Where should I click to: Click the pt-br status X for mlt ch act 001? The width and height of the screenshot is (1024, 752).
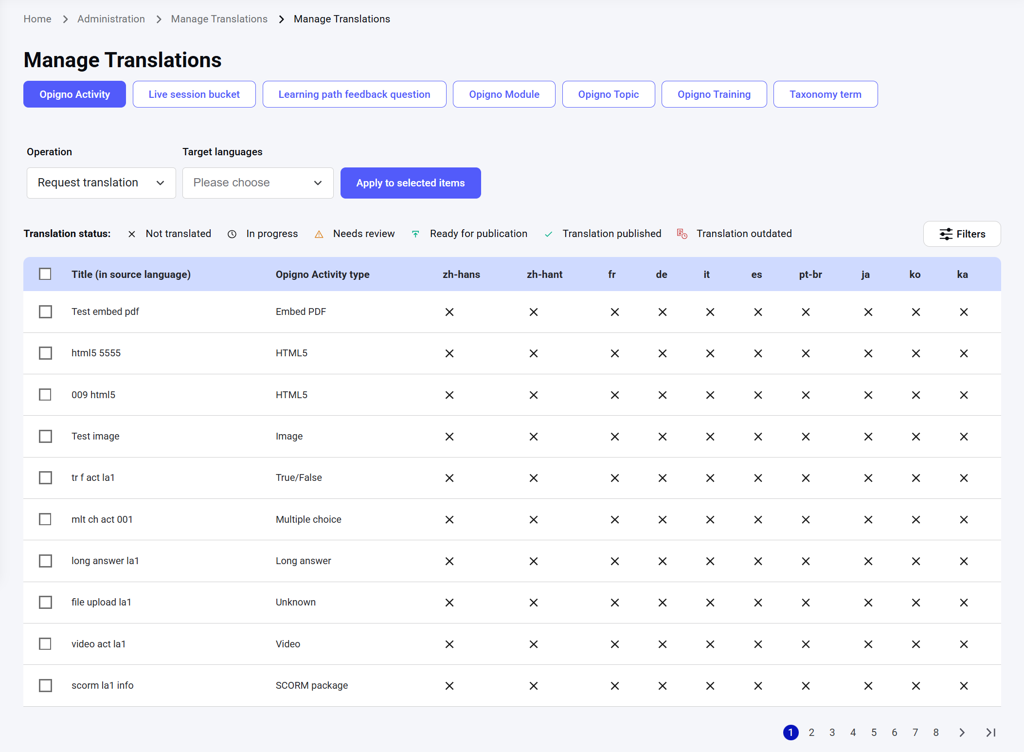coord(806,520)
